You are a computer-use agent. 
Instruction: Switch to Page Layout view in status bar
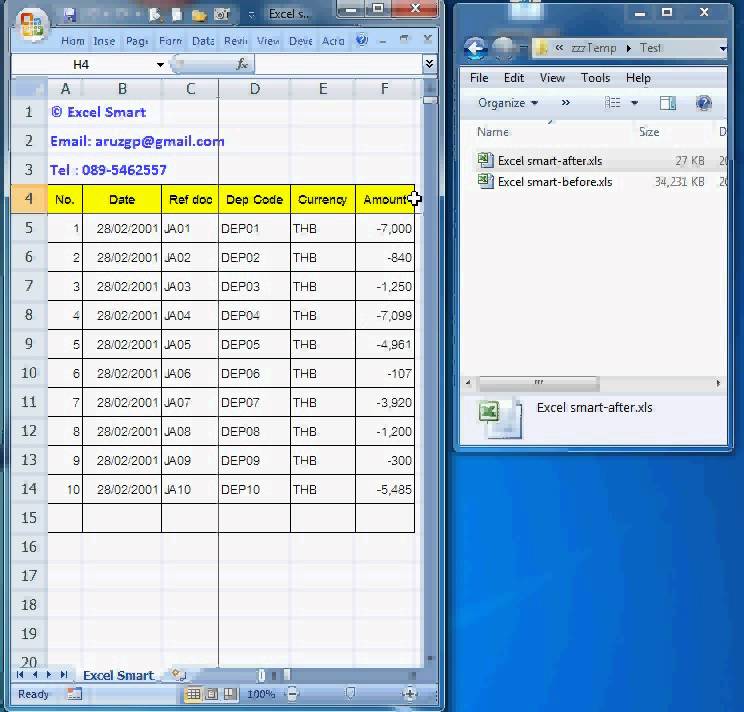pyautogui.click(x=212, y=694)
